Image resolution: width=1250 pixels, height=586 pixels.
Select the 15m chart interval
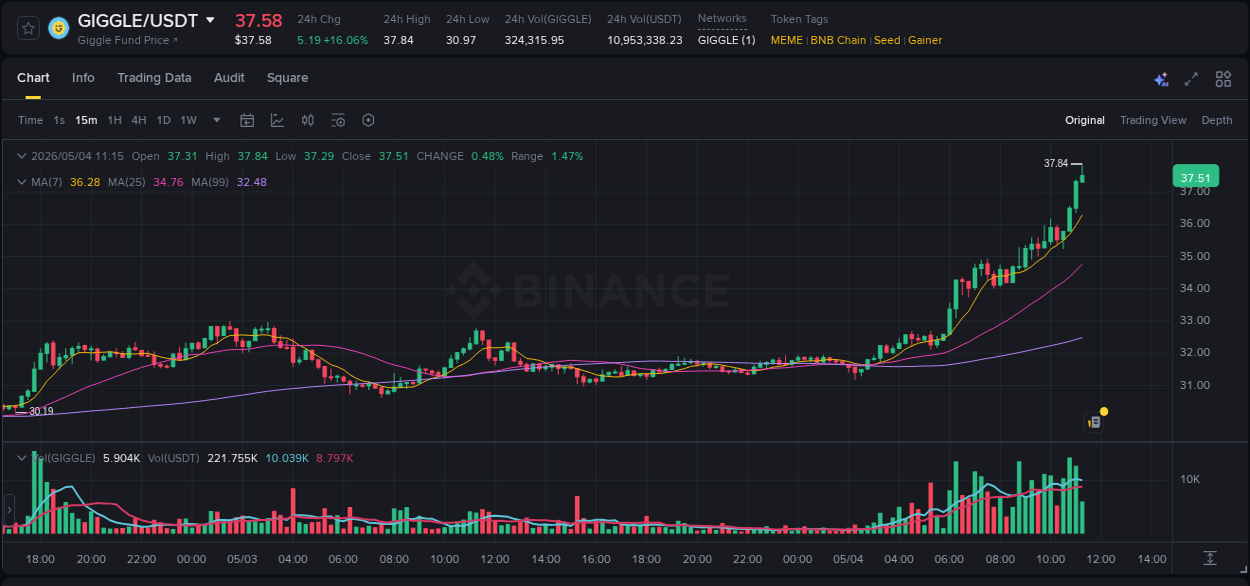87,120
